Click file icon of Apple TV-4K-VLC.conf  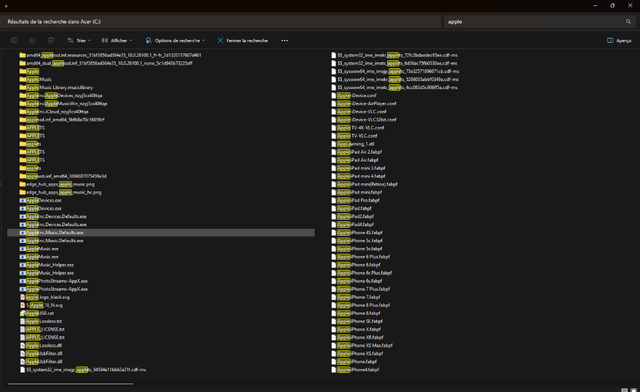tap(334, 127)
